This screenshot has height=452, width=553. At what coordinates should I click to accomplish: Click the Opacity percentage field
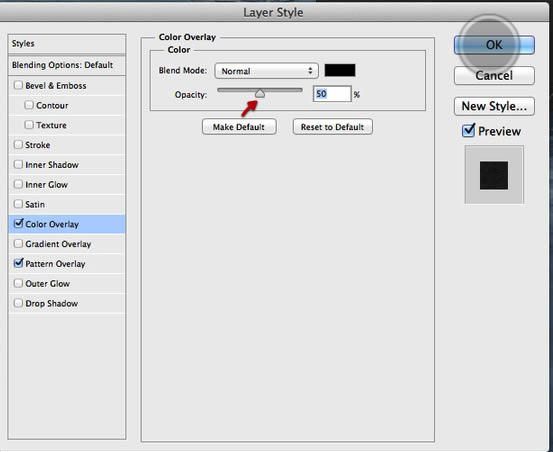click(x=332, y=94)
